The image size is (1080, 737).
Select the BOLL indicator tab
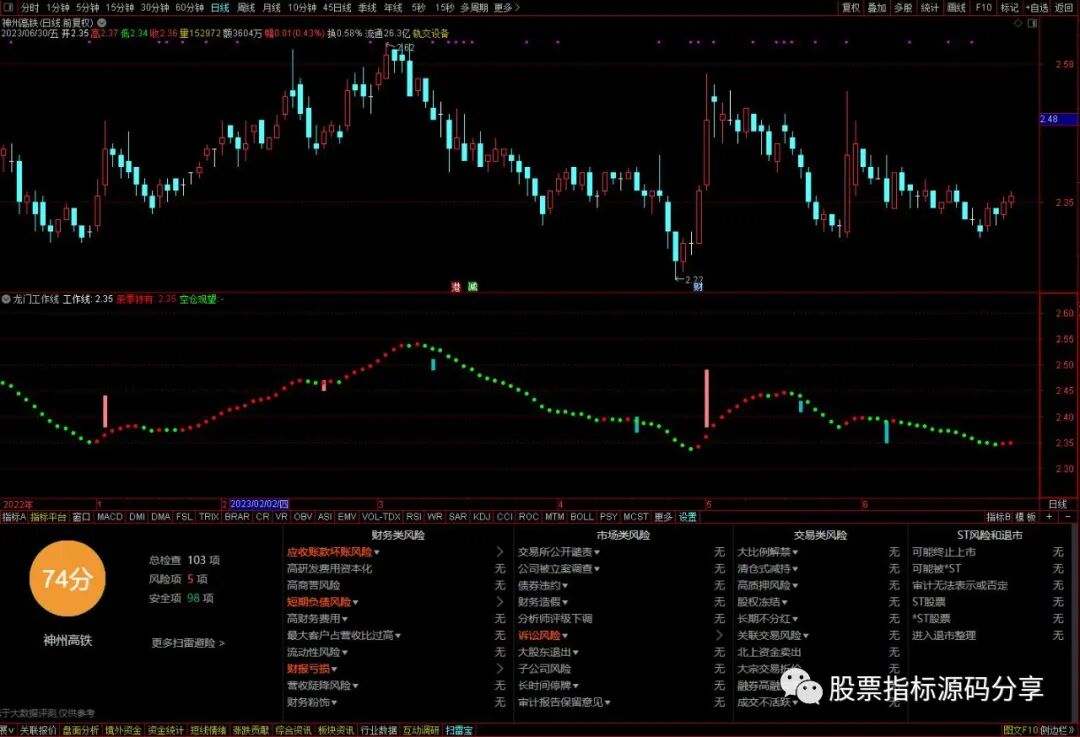582,517
